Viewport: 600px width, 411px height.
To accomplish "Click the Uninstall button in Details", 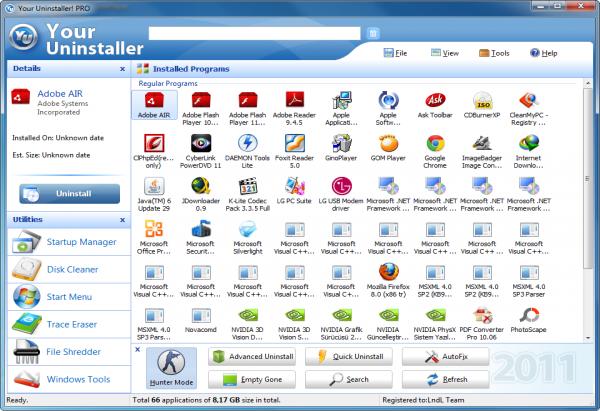I will (x=70, y=194).
